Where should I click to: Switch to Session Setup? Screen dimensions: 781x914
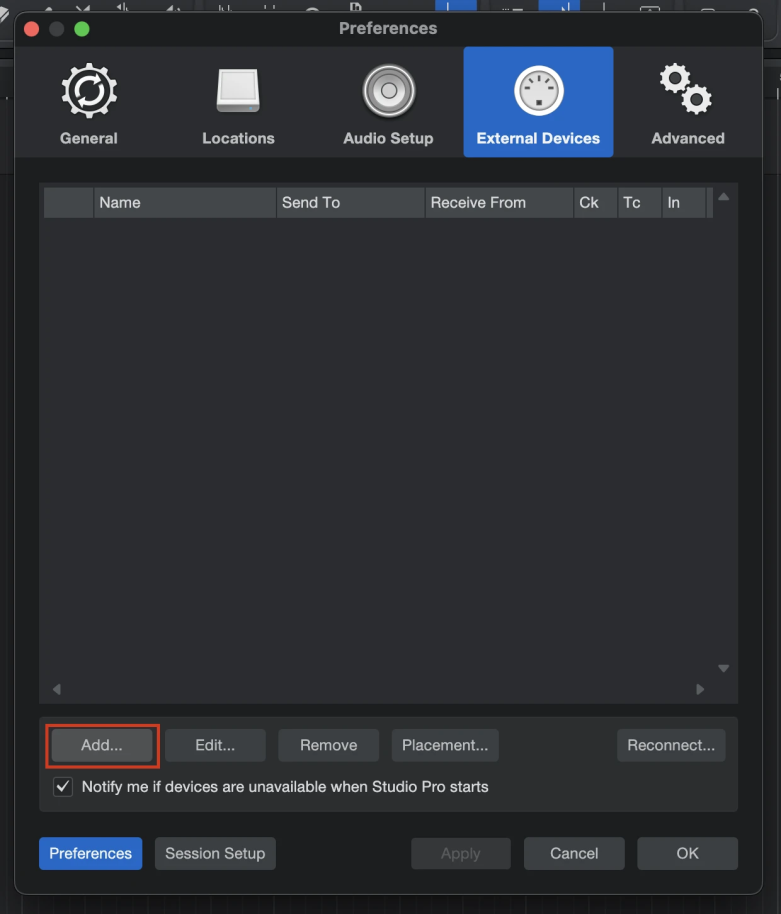pyautogui.click(x=215, y=853)
